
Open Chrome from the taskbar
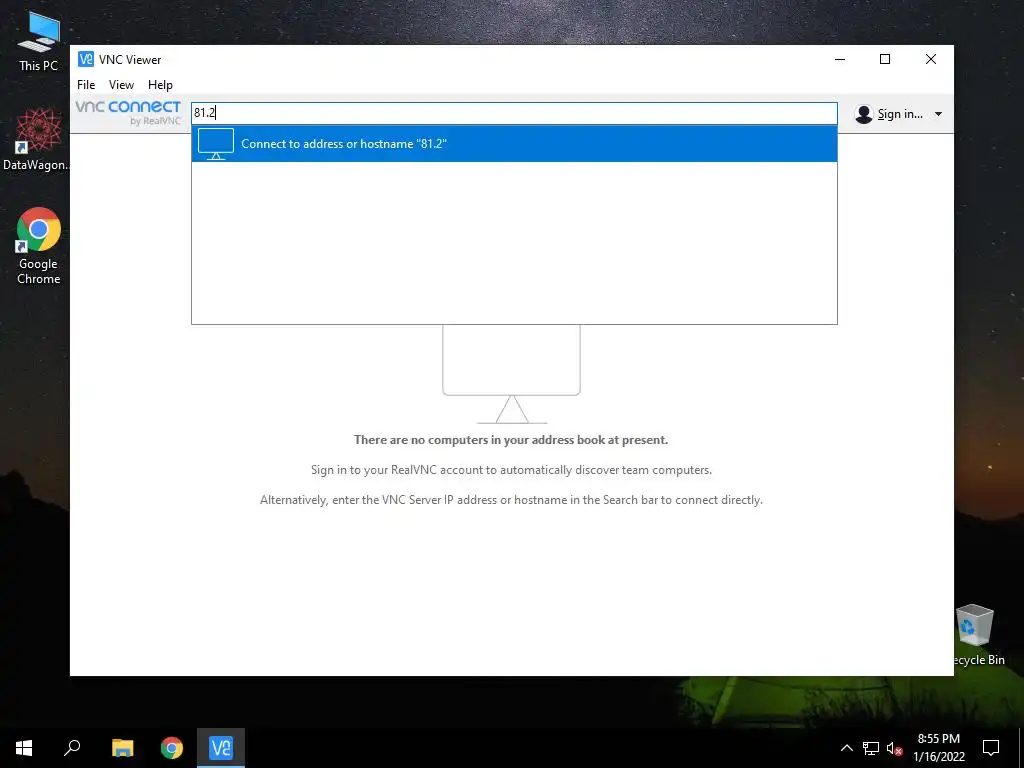pyautogui.click(x=172, y=748)
